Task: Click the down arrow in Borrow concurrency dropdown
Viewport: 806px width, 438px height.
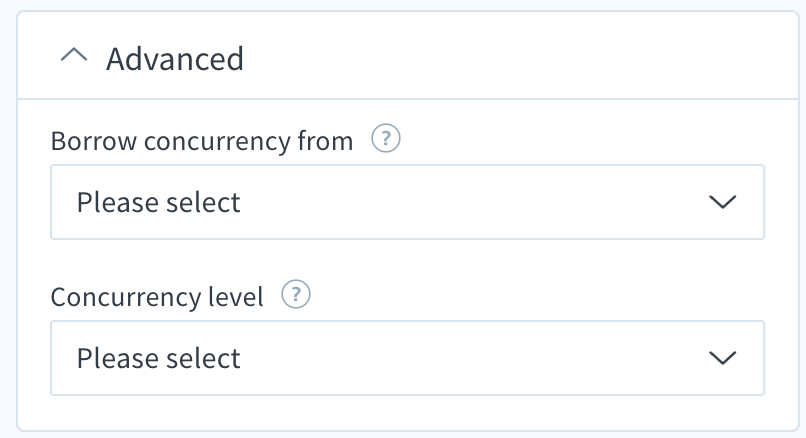Action: click(723, 202)
